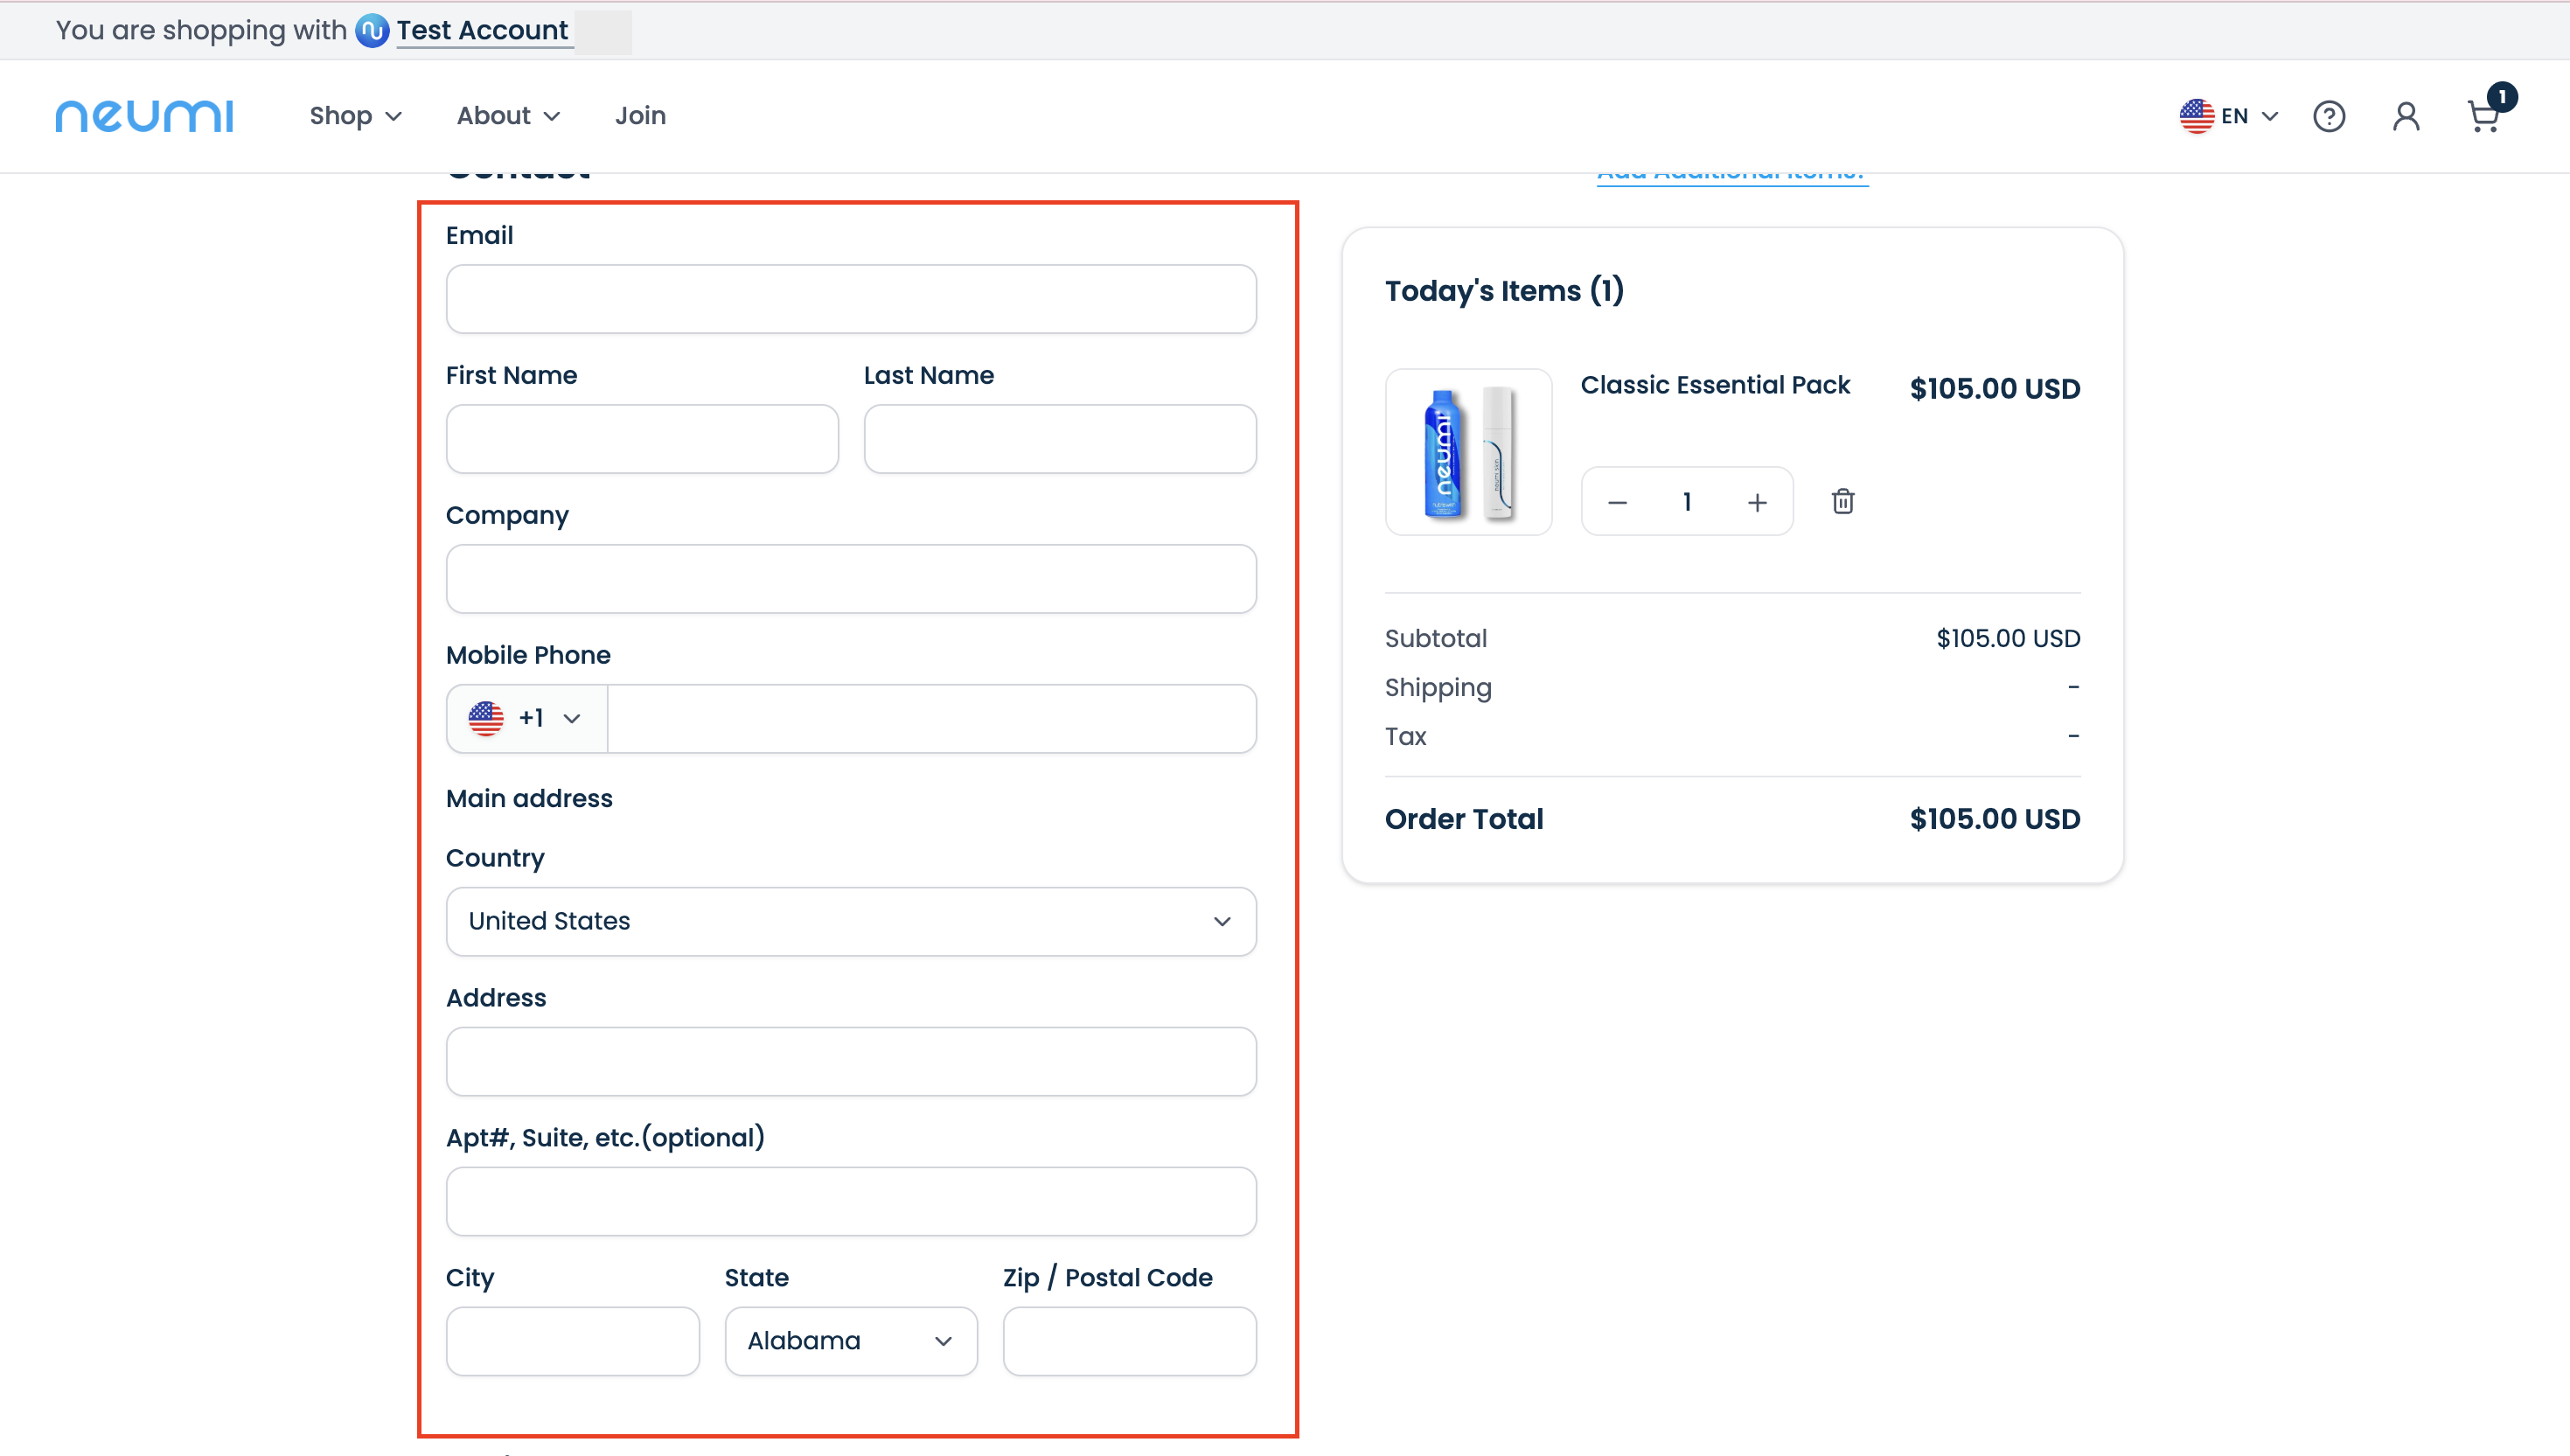2570x1456 pixels.
Task: Open the +1 phone country code dropdown
Action: (527, 718)
